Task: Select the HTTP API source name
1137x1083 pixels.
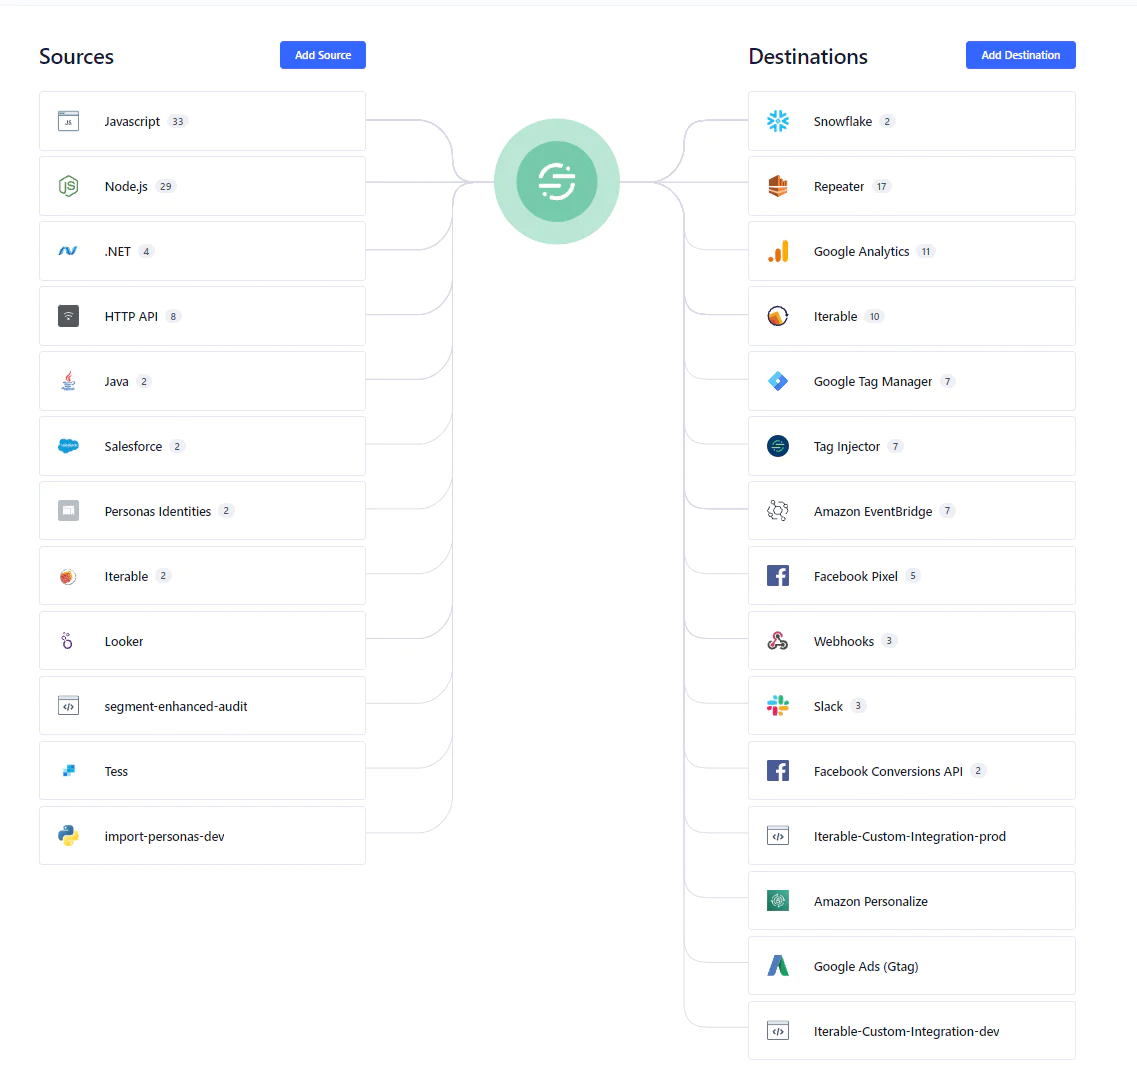Action: tap(131, 316)
